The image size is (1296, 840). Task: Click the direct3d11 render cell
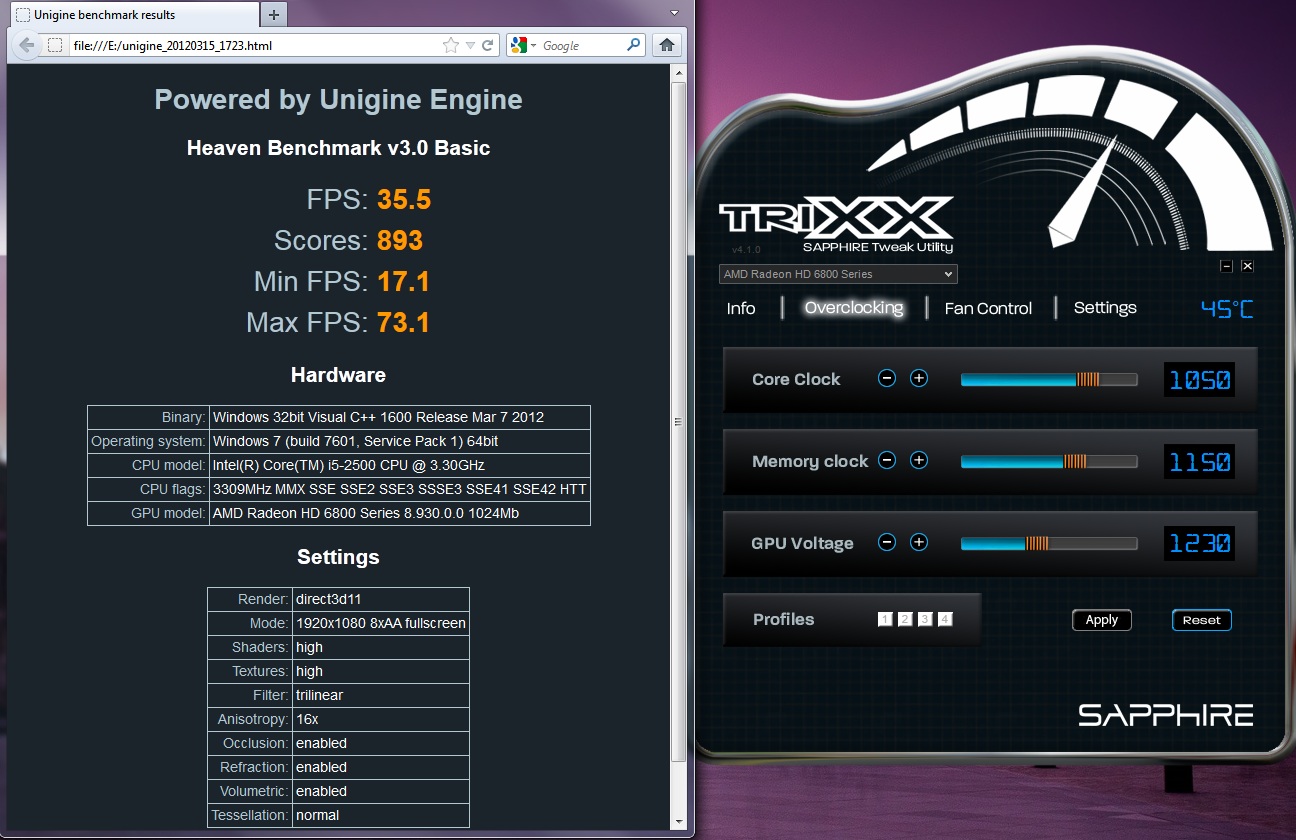(x=381, y=599)
